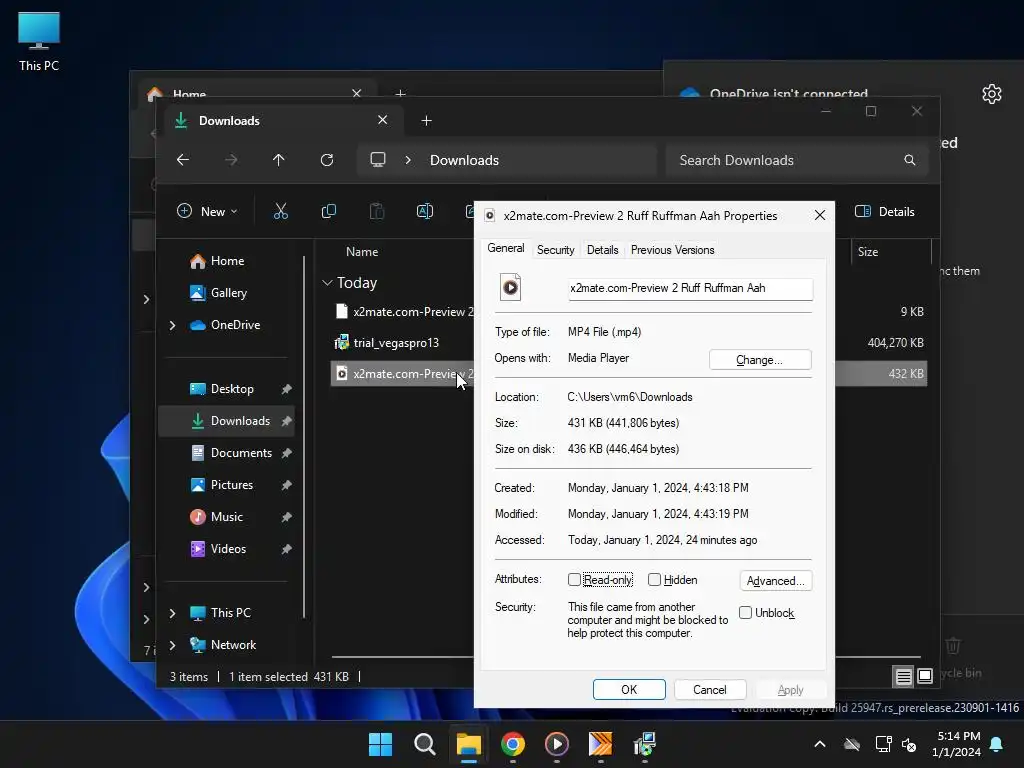Sort by the Name column header
Image resolution: width=1024 pixels, height=768 pixels.
[362, 251]
